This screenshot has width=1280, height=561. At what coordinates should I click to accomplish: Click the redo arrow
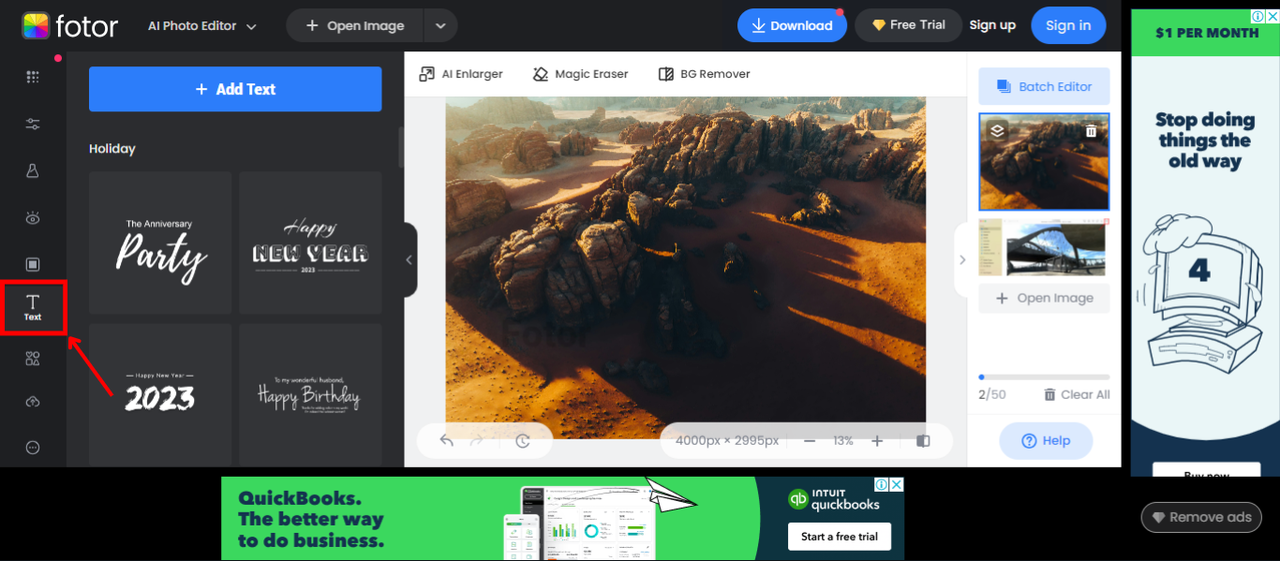click(x=477, y=440)
